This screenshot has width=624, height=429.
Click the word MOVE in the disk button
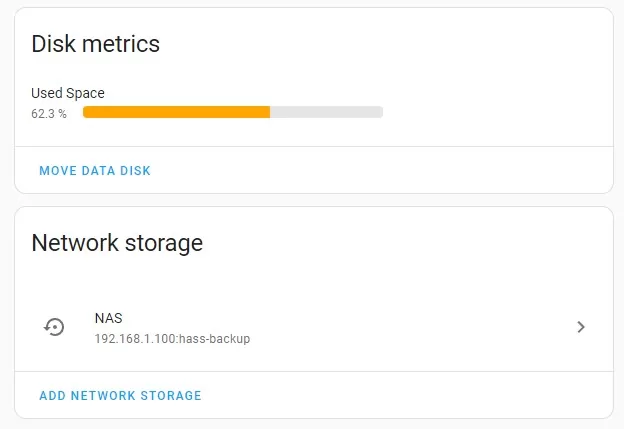[x=58, y=171]
